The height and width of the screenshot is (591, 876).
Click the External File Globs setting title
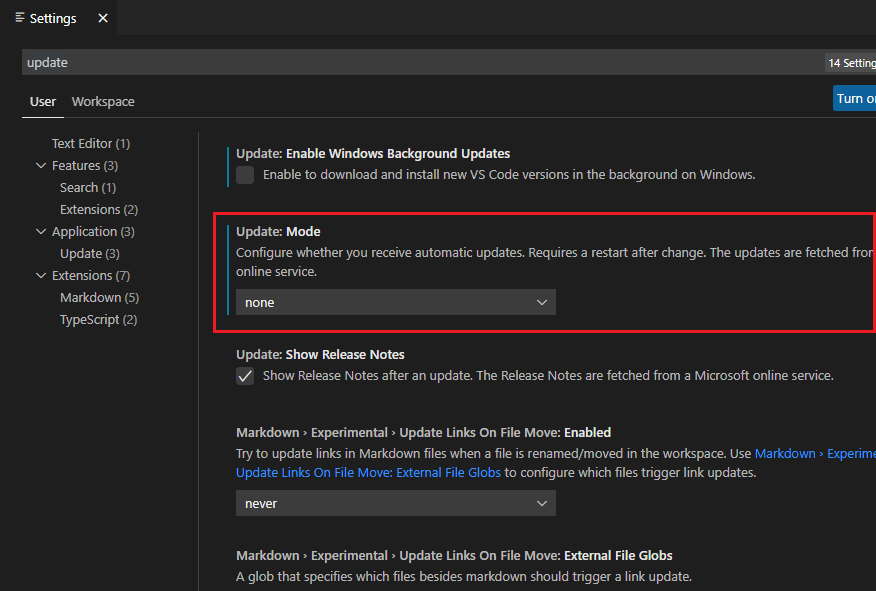pyautogui.click(x=454, y=555)
